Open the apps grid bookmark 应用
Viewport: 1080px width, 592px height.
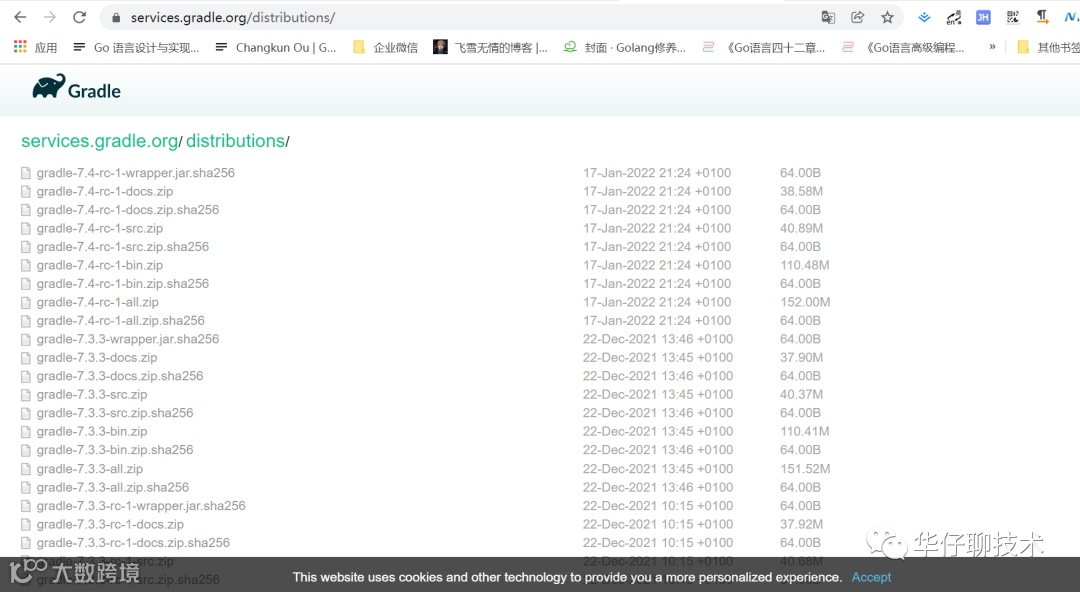[35, 47]
